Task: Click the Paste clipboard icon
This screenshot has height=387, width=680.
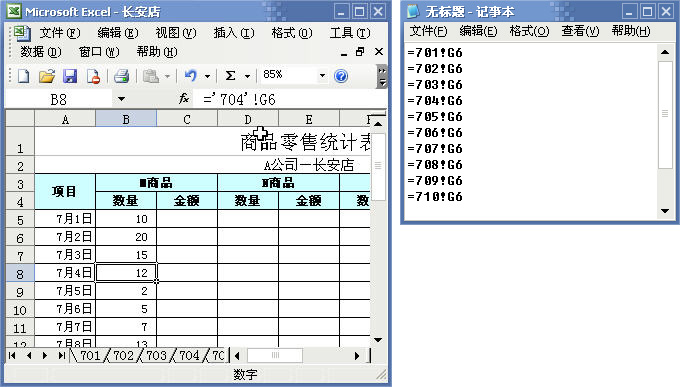Action: click(150, 76)
